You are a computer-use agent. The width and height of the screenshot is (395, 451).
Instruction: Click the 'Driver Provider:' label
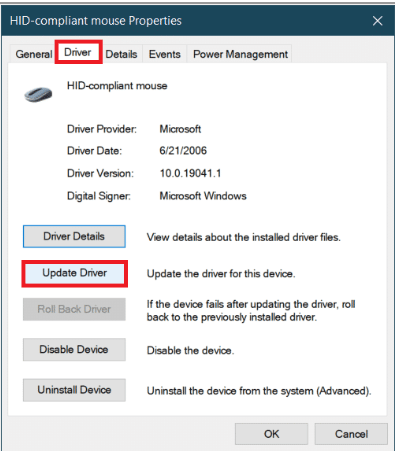(x=102, y=129)
